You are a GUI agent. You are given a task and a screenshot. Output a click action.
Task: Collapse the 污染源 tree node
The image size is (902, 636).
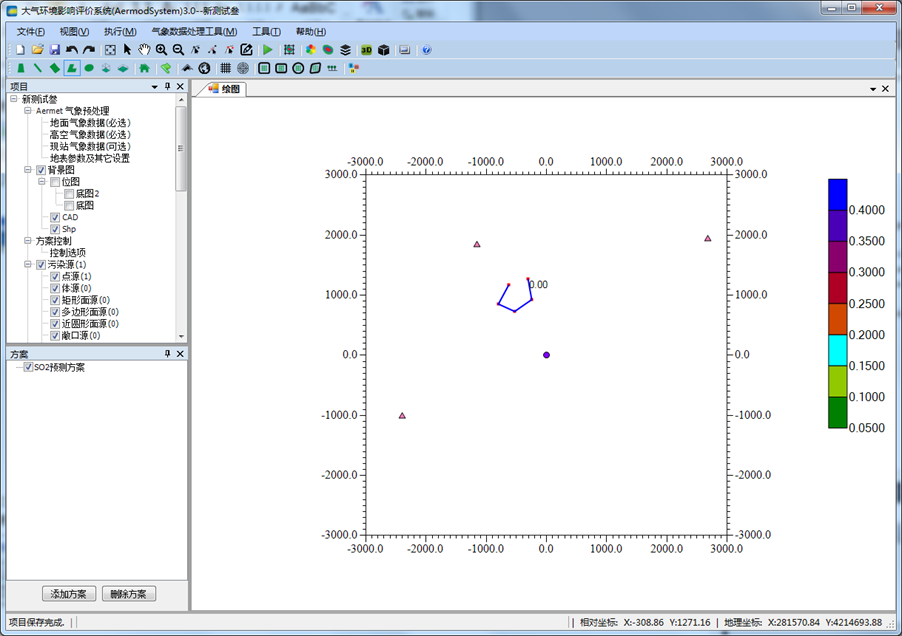(x=28, y=265)
